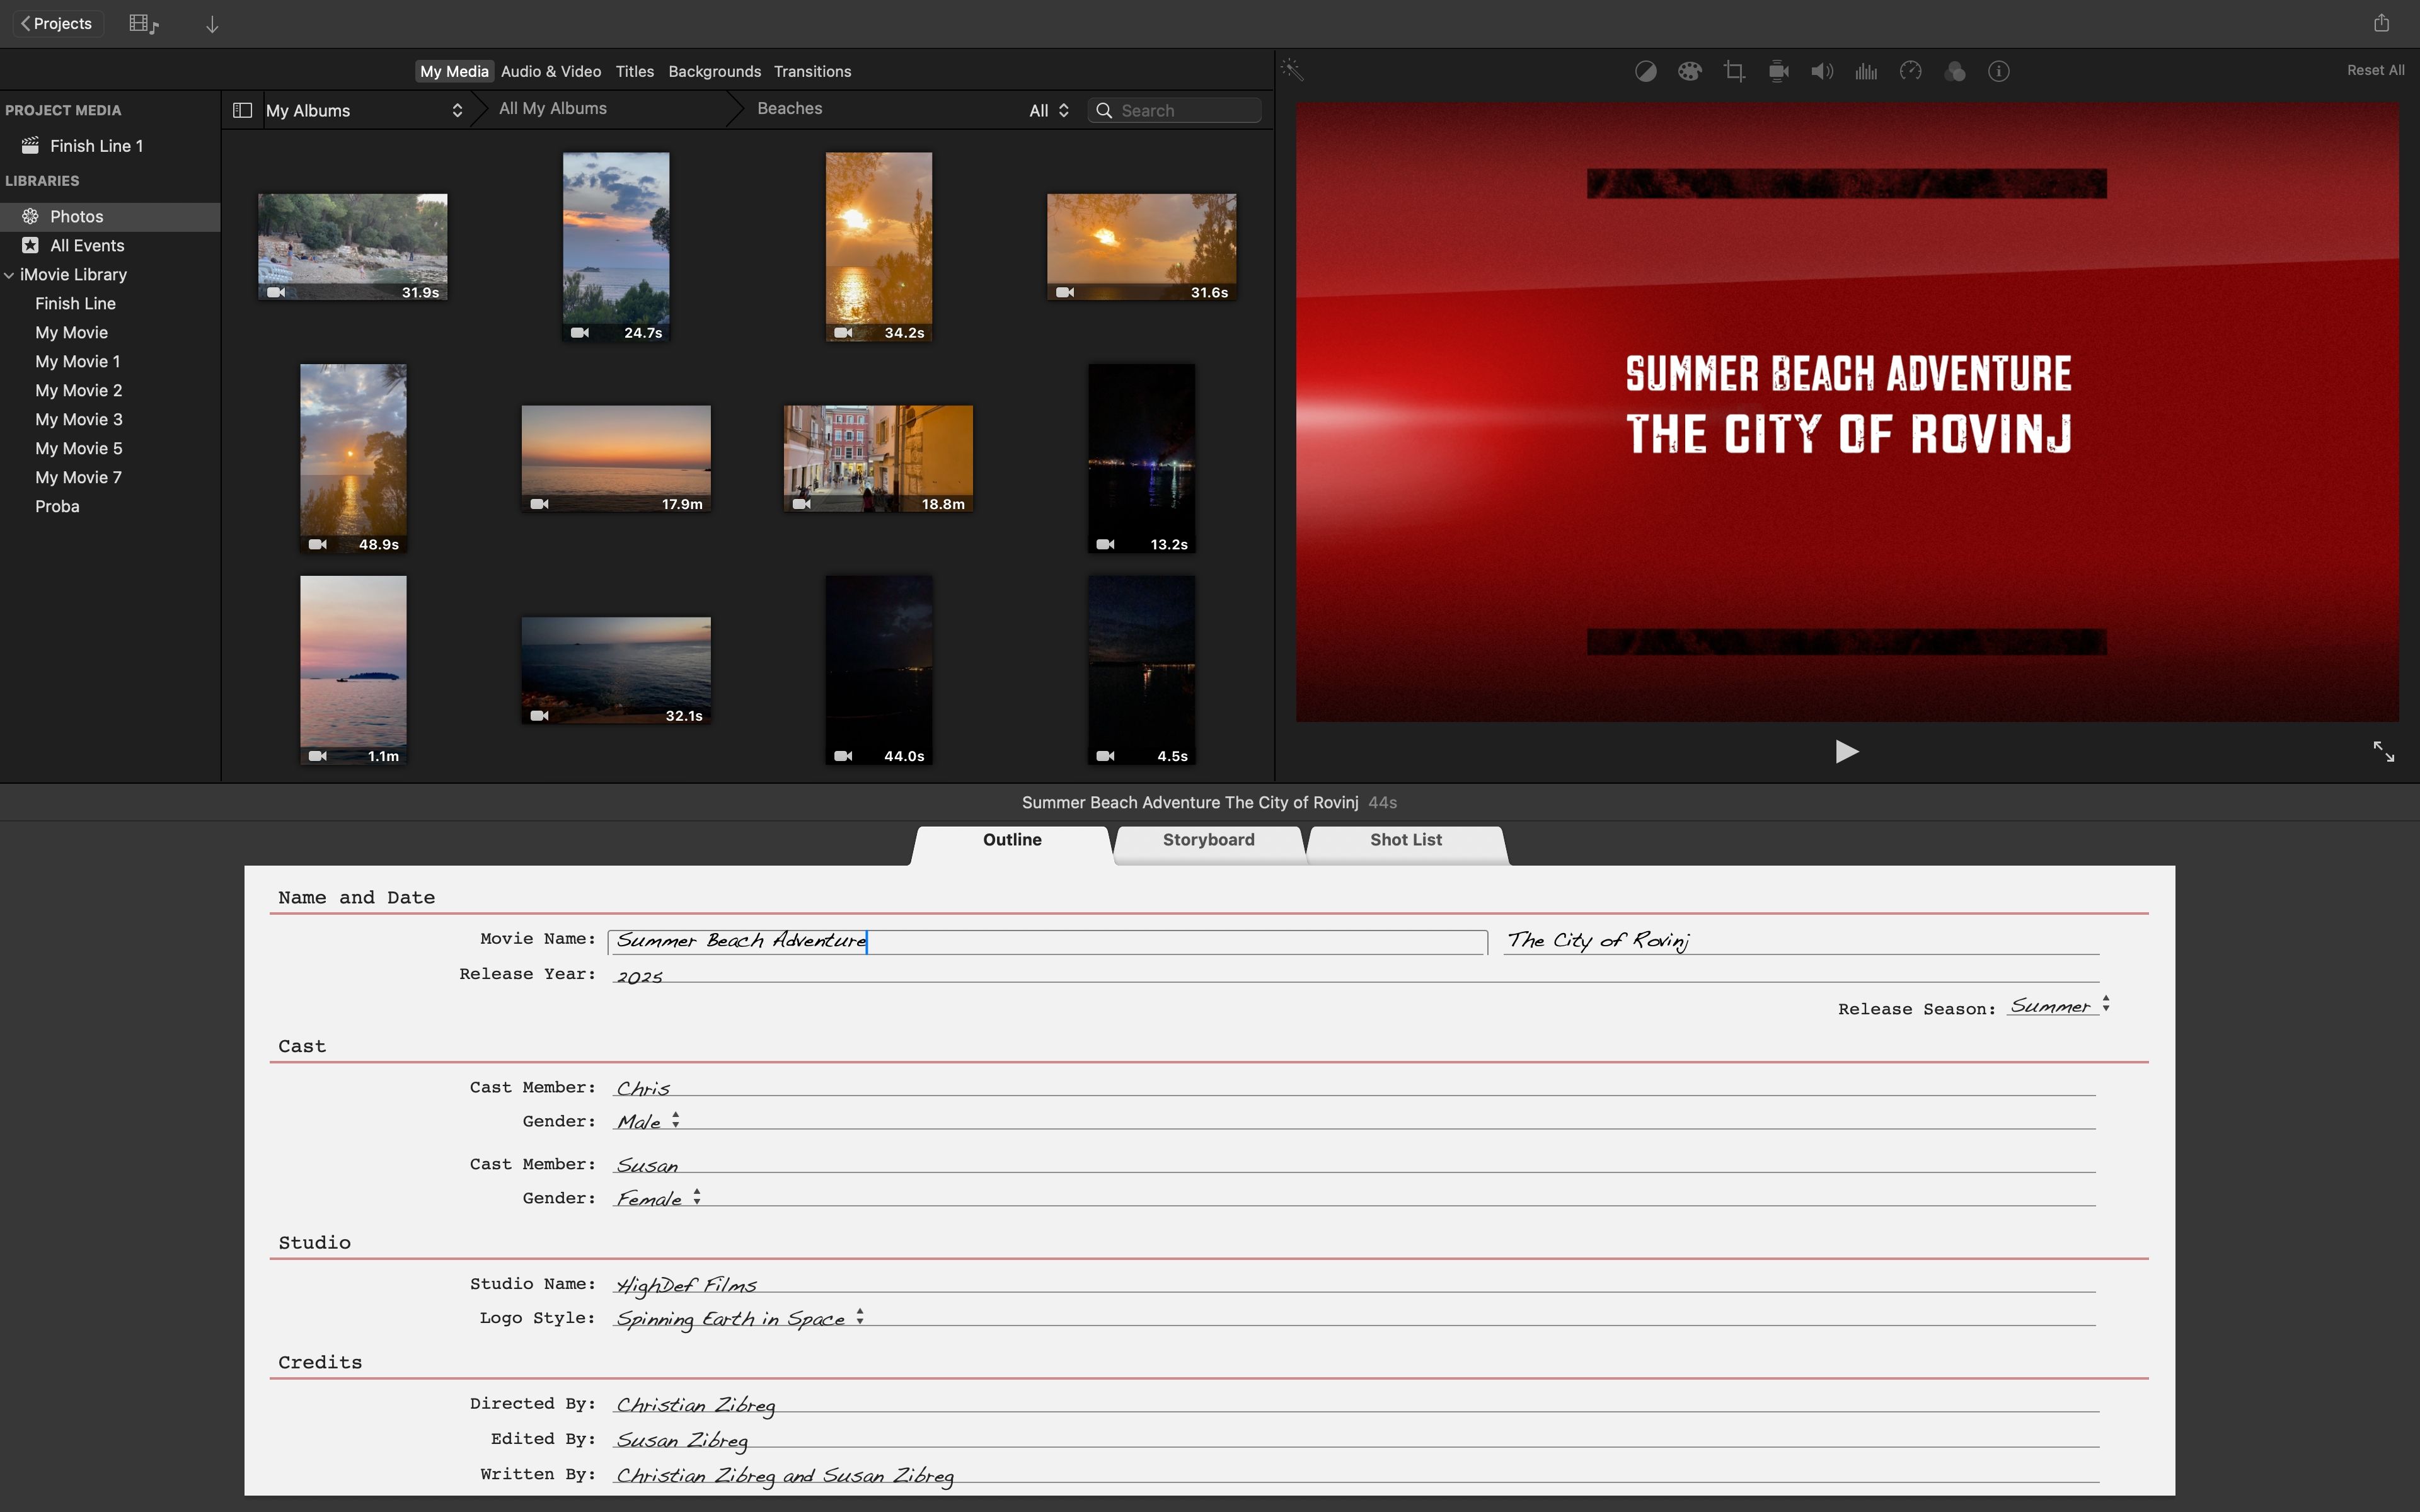Open color correction palette icon
Screen dimensions: 2420x1512
click(x=1689, y=71)
